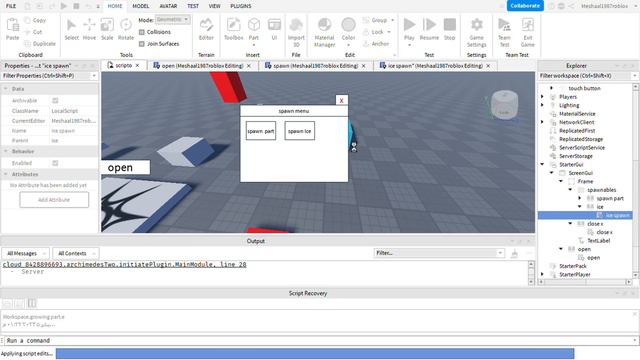The width and height of the screenshot is (640, 360).
Task: Collapse the Attributes properties section
Action: coord(6,174)
